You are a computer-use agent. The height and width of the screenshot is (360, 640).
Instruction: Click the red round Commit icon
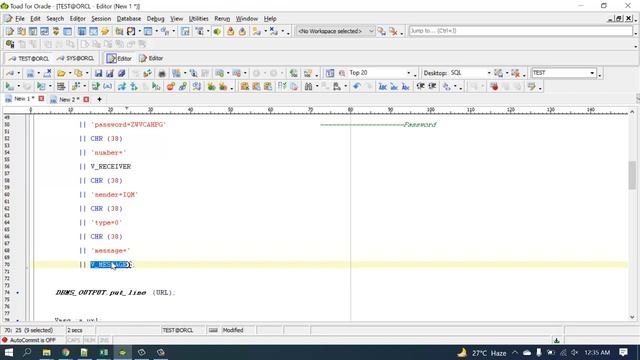pyautogui.click(x=171, y=87)
